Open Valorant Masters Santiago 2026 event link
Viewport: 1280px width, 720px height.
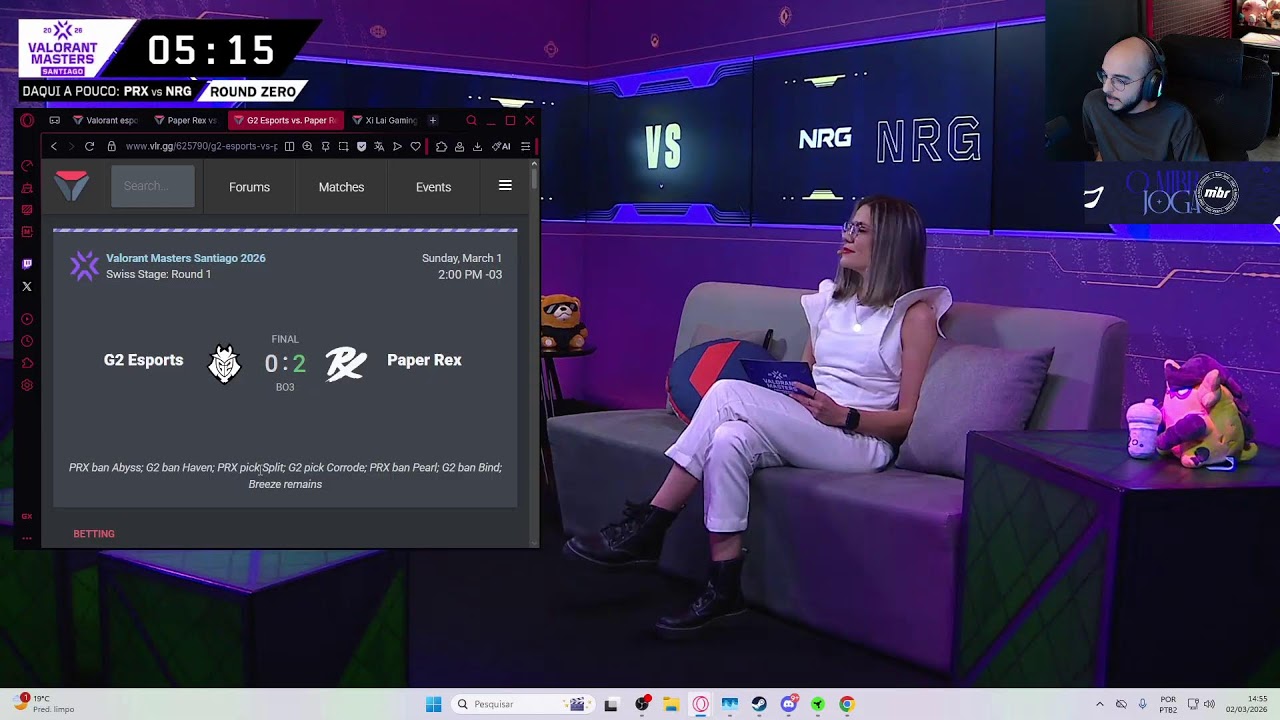[186, 258]
